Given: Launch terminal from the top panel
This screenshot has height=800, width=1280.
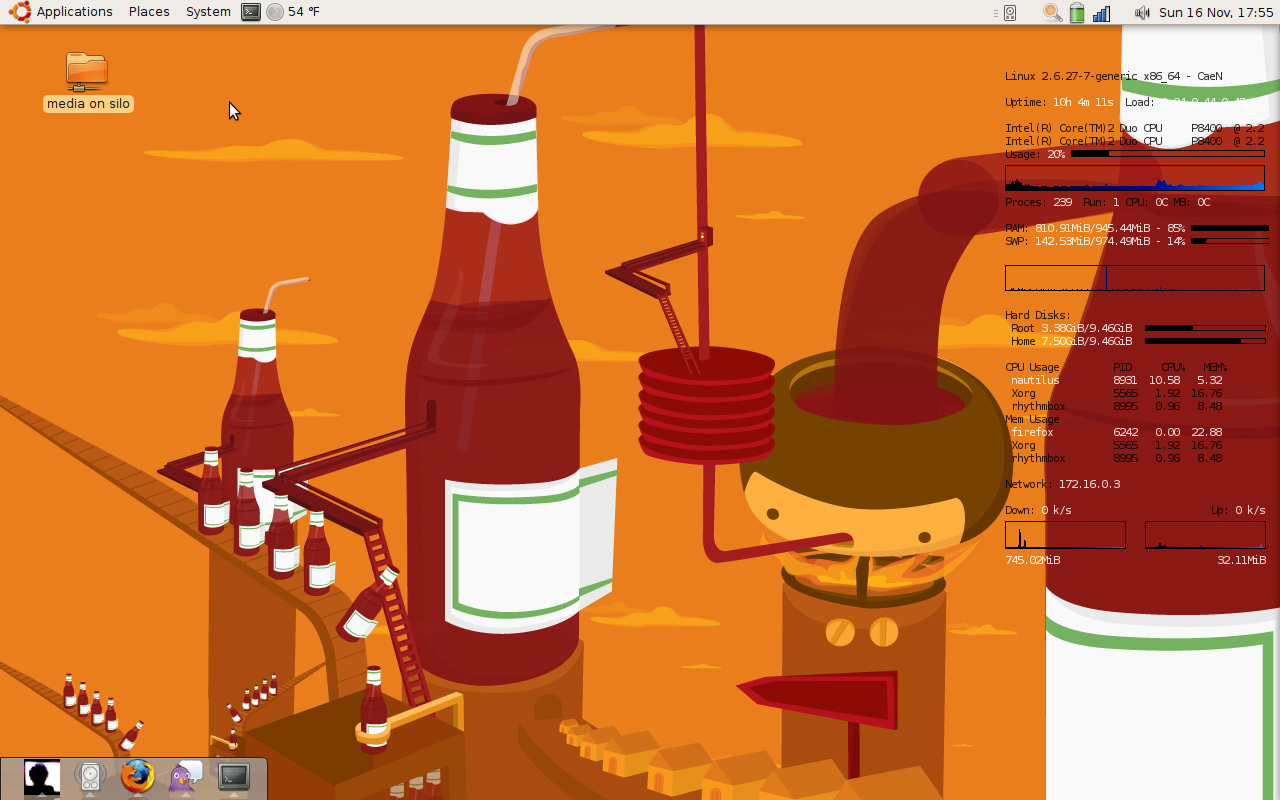Looking at the screenshot, I should coord(251,12).
